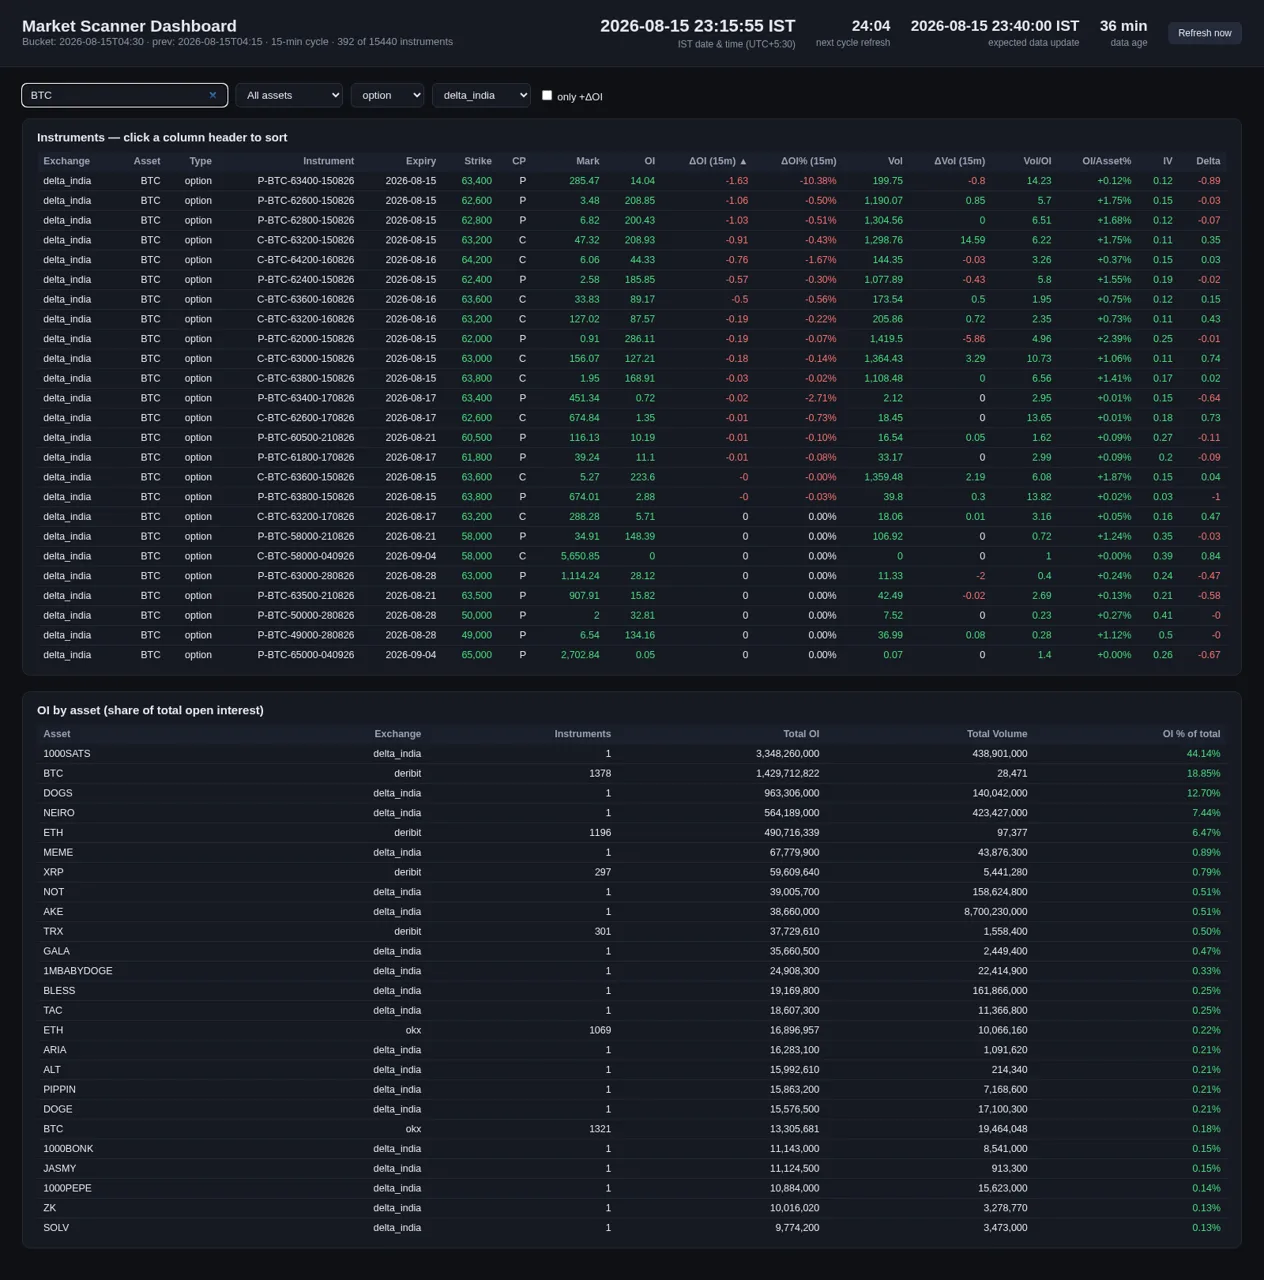The image size is (1264, 1280).
Task: Click the 1000SATS asset row
Action: click(632, 754)
